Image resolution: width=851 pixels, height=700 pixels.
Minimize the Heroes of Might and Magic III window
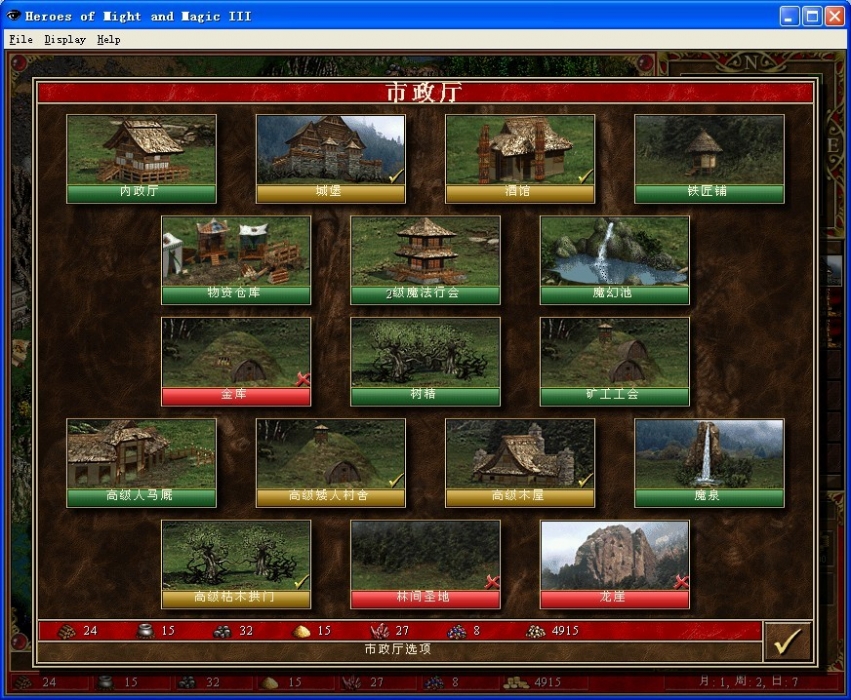[x=790, y=16]
